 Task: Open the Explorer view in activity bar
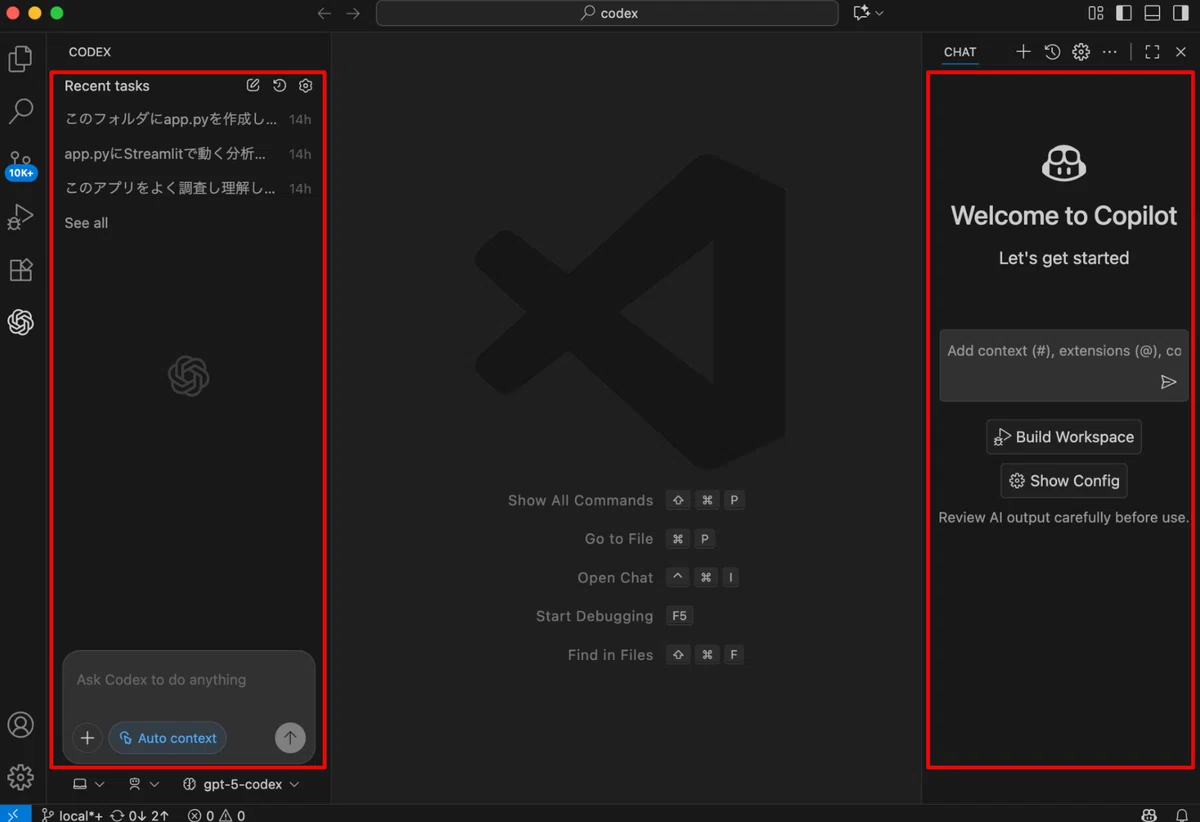[20, 59]
